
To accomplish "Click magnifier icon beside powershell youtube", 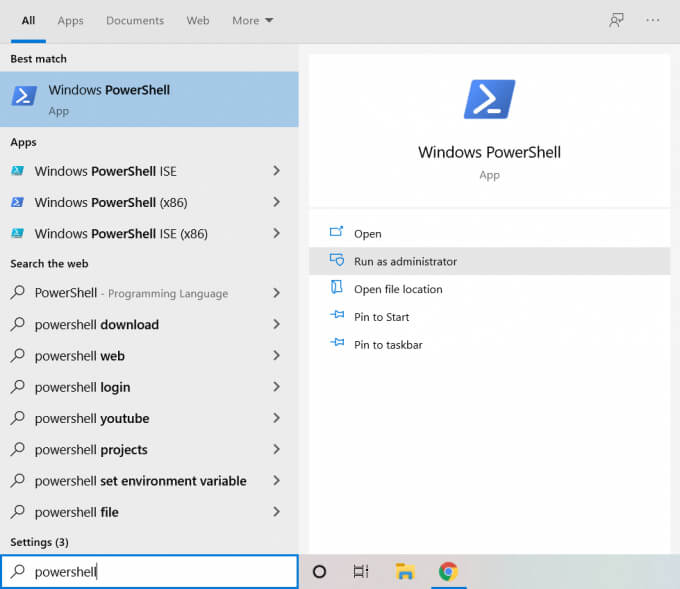I will pos(17,418).
